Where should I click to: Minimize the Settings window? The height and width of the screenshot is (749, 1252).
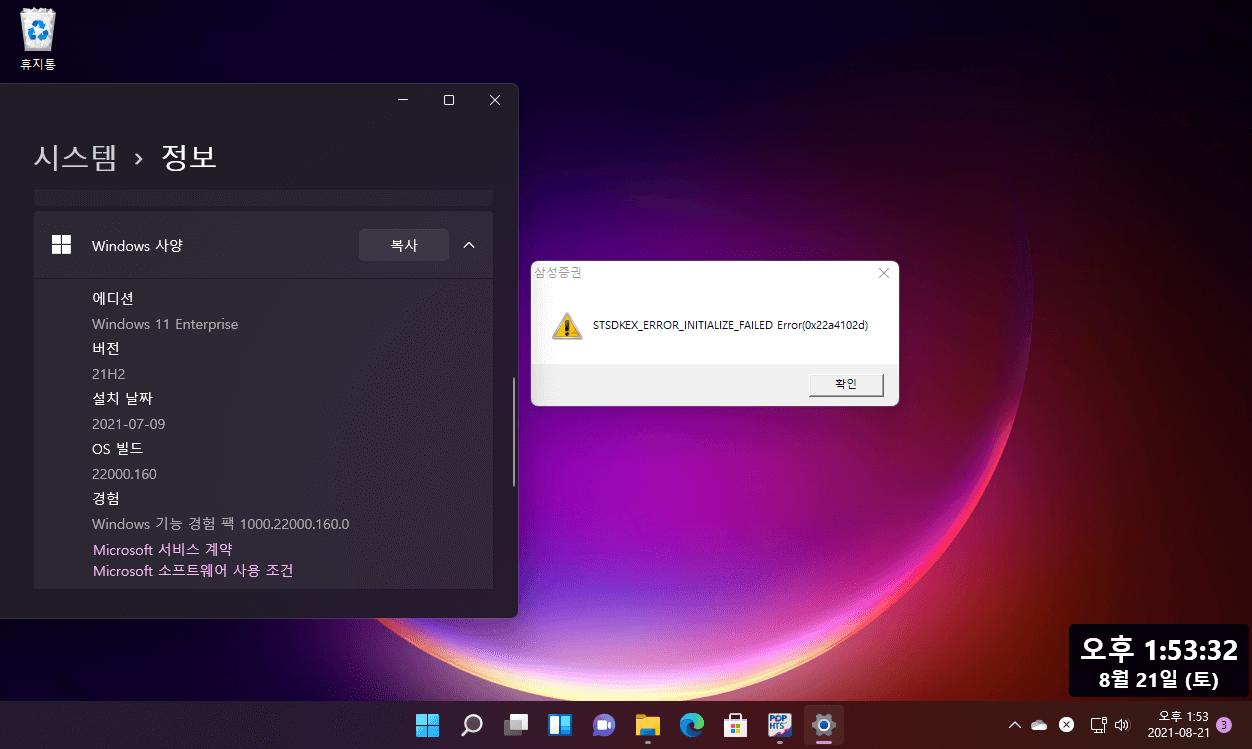click(x=403, y=100)
